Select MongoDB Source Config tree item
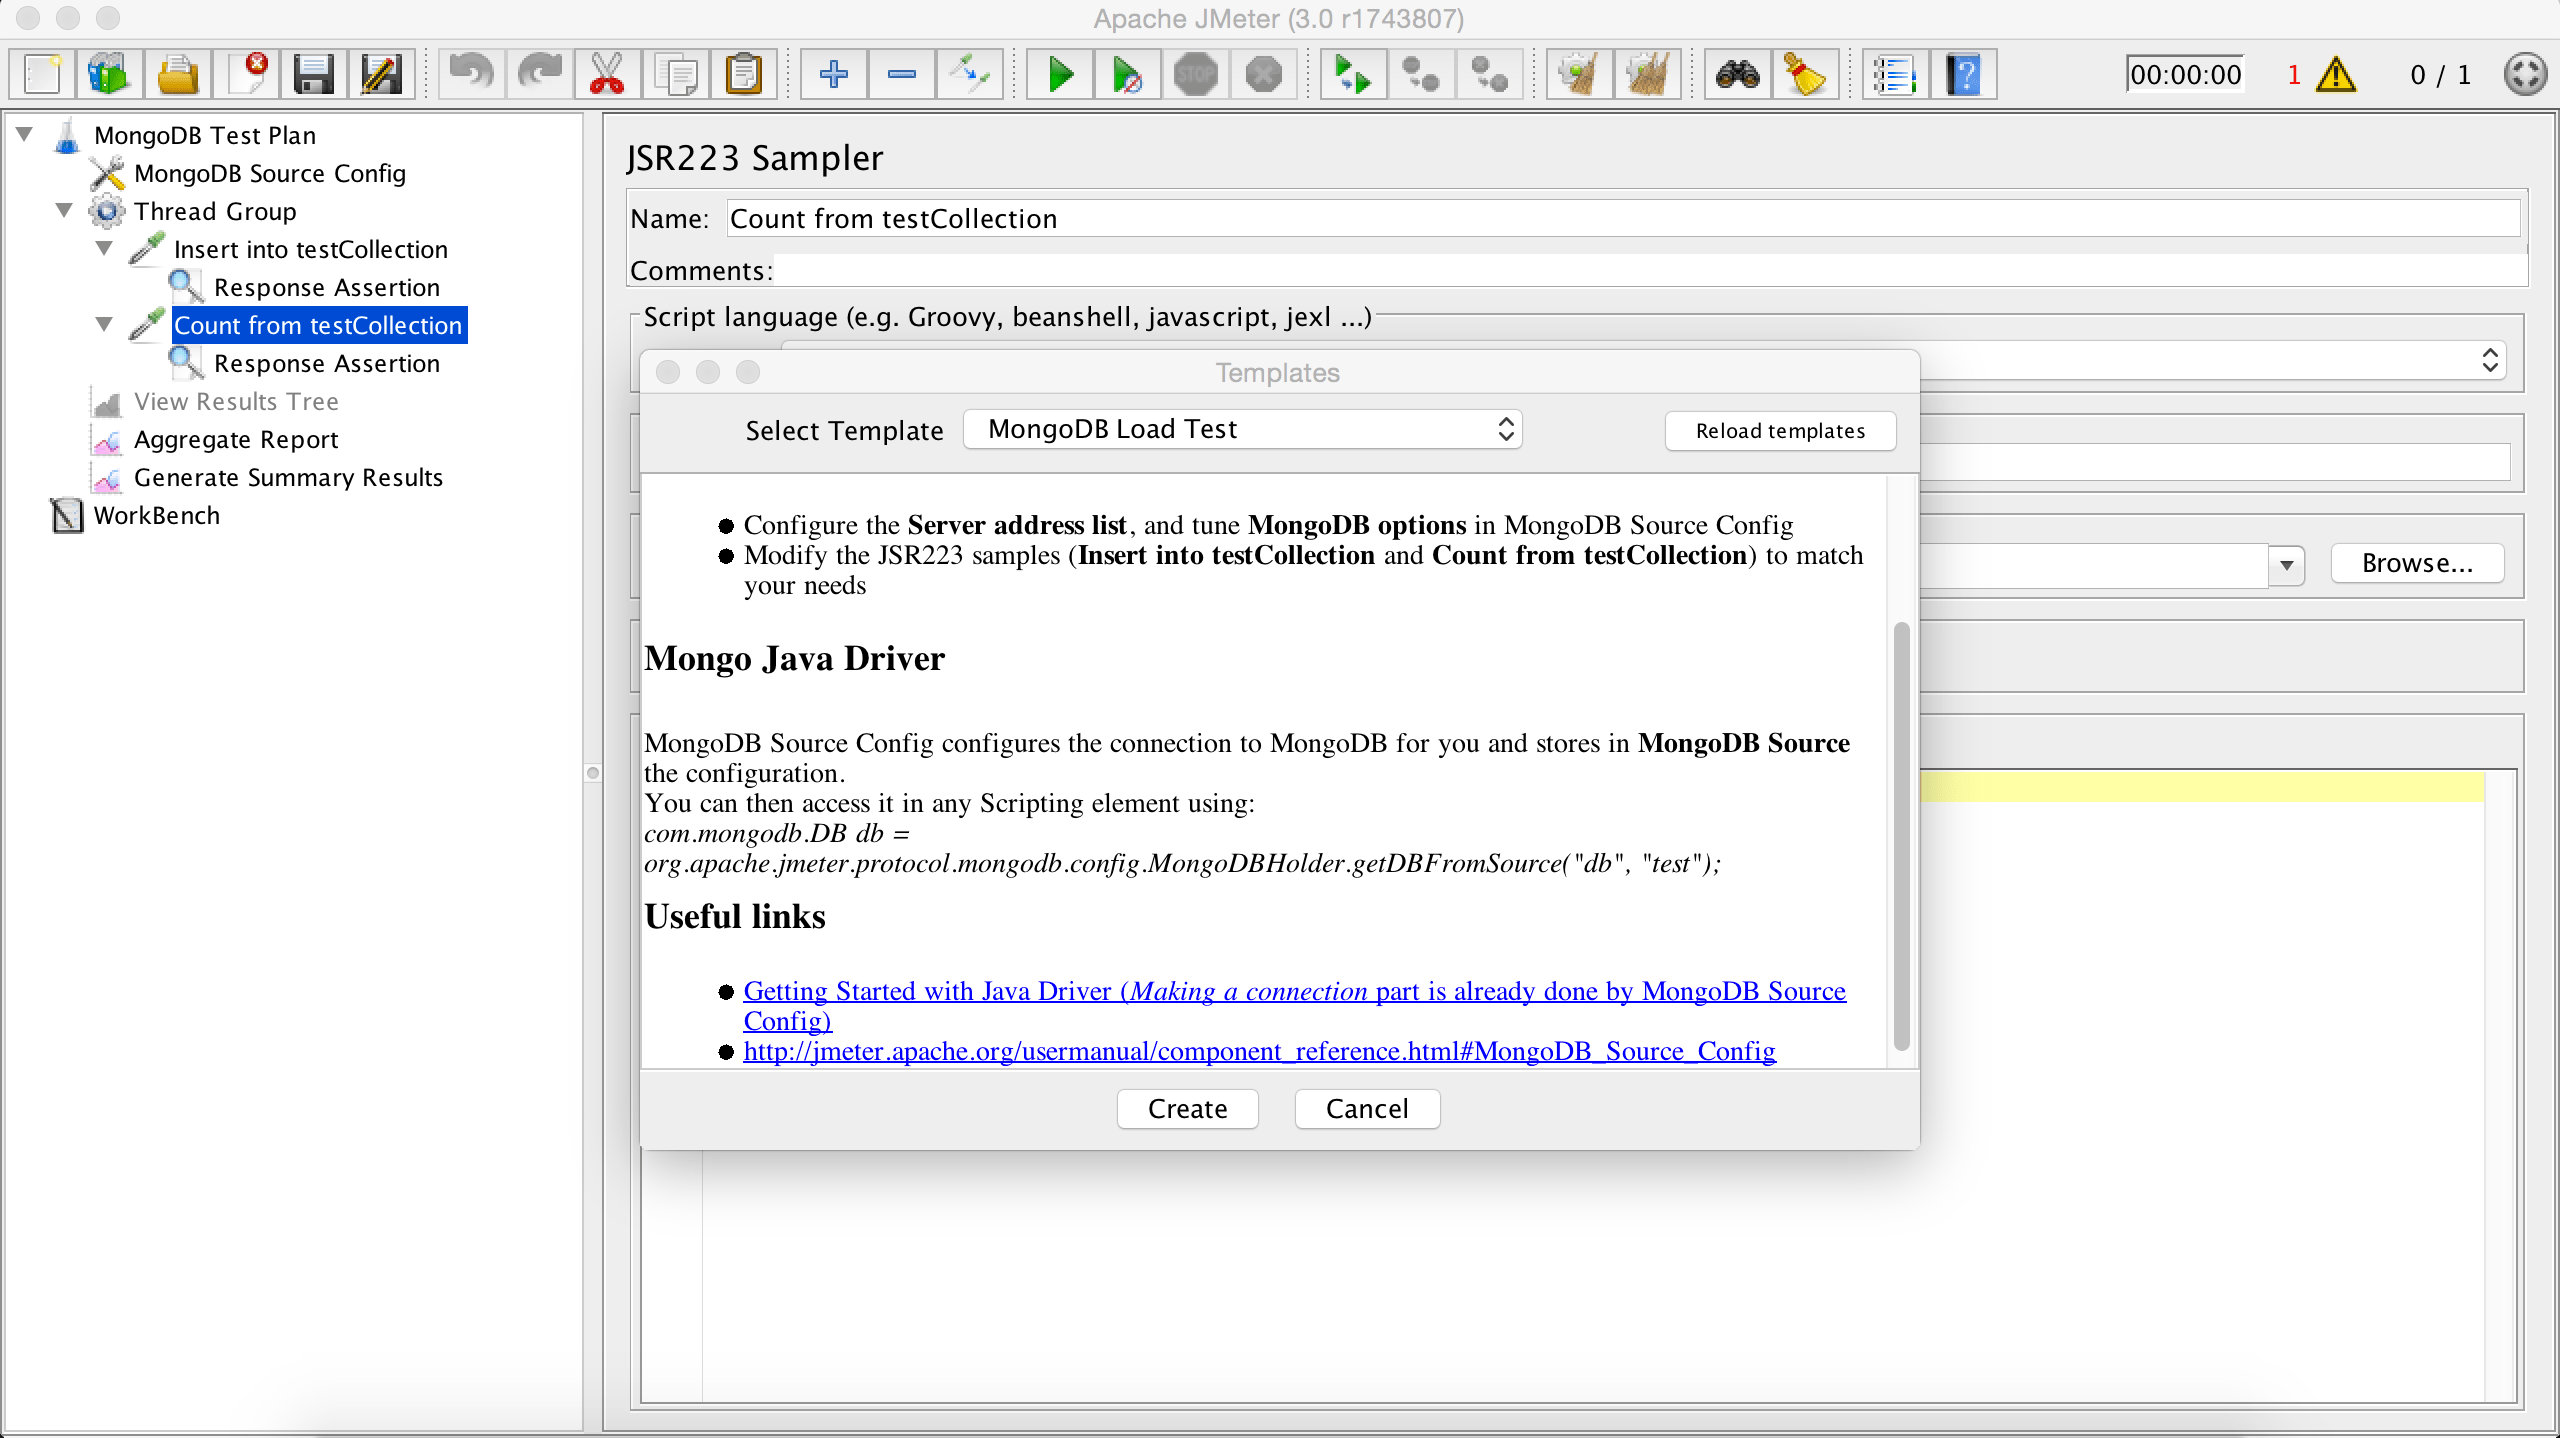 pyautogui.click(x=270, y=173)
